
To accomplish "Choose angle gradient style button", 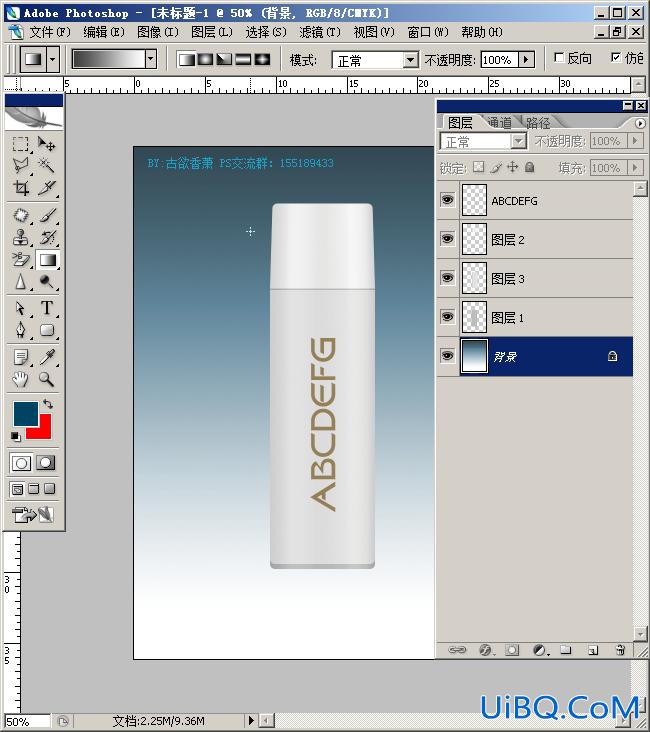I will pos(224,59).
